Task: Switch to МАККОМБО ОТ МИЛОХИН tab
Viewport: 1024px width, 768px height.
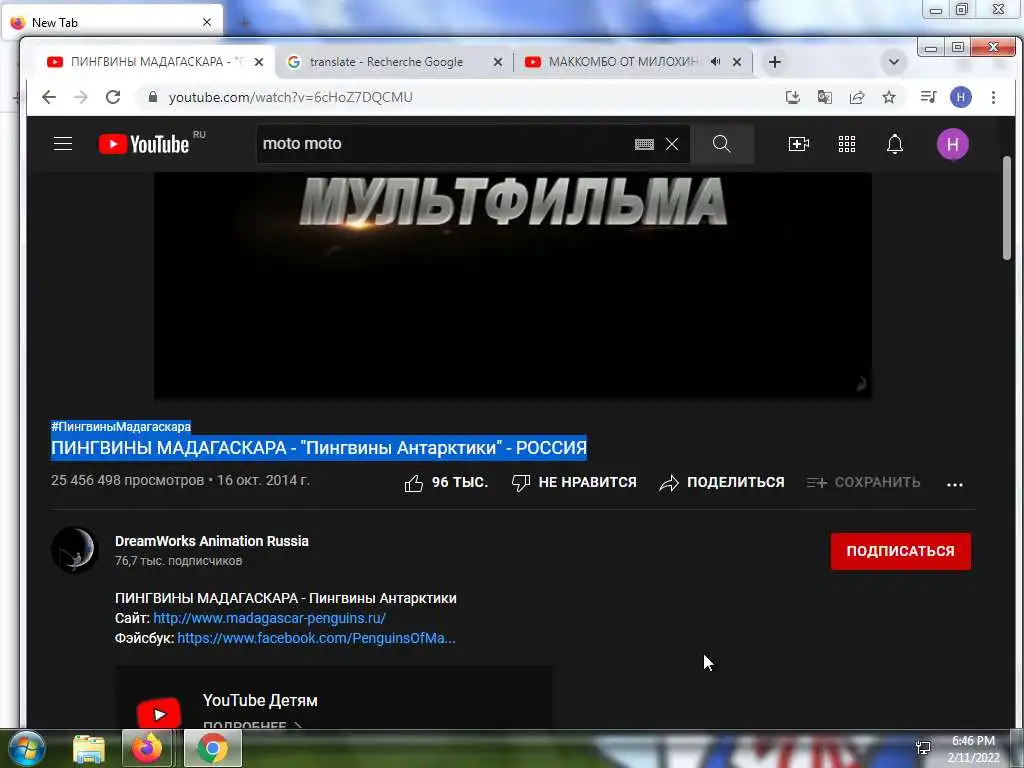Action: (x=633, y=62)
